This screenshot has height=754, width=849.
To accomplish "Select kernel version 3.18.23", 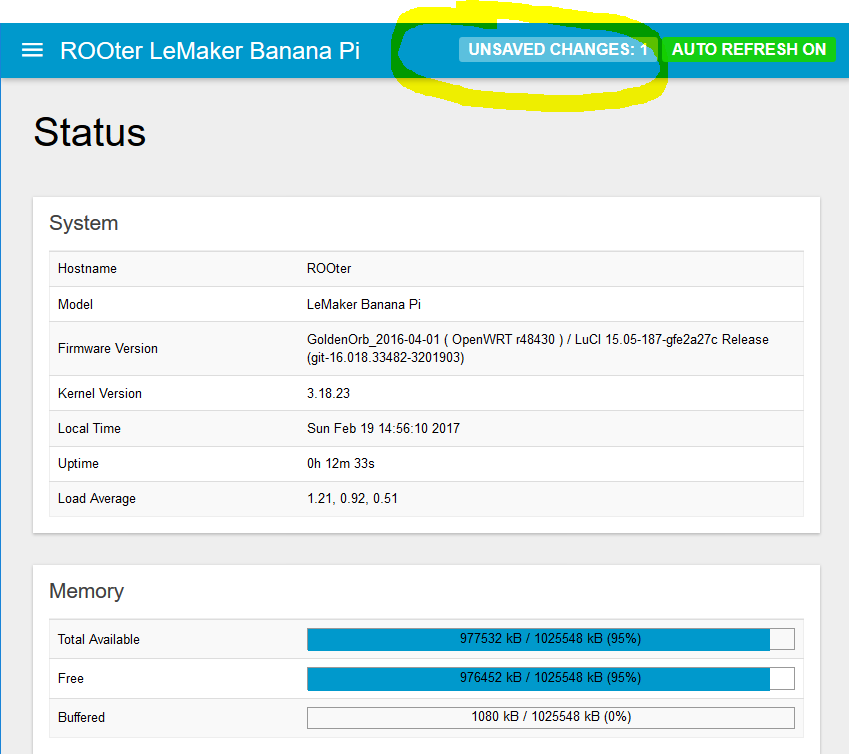I will point(329,394).
